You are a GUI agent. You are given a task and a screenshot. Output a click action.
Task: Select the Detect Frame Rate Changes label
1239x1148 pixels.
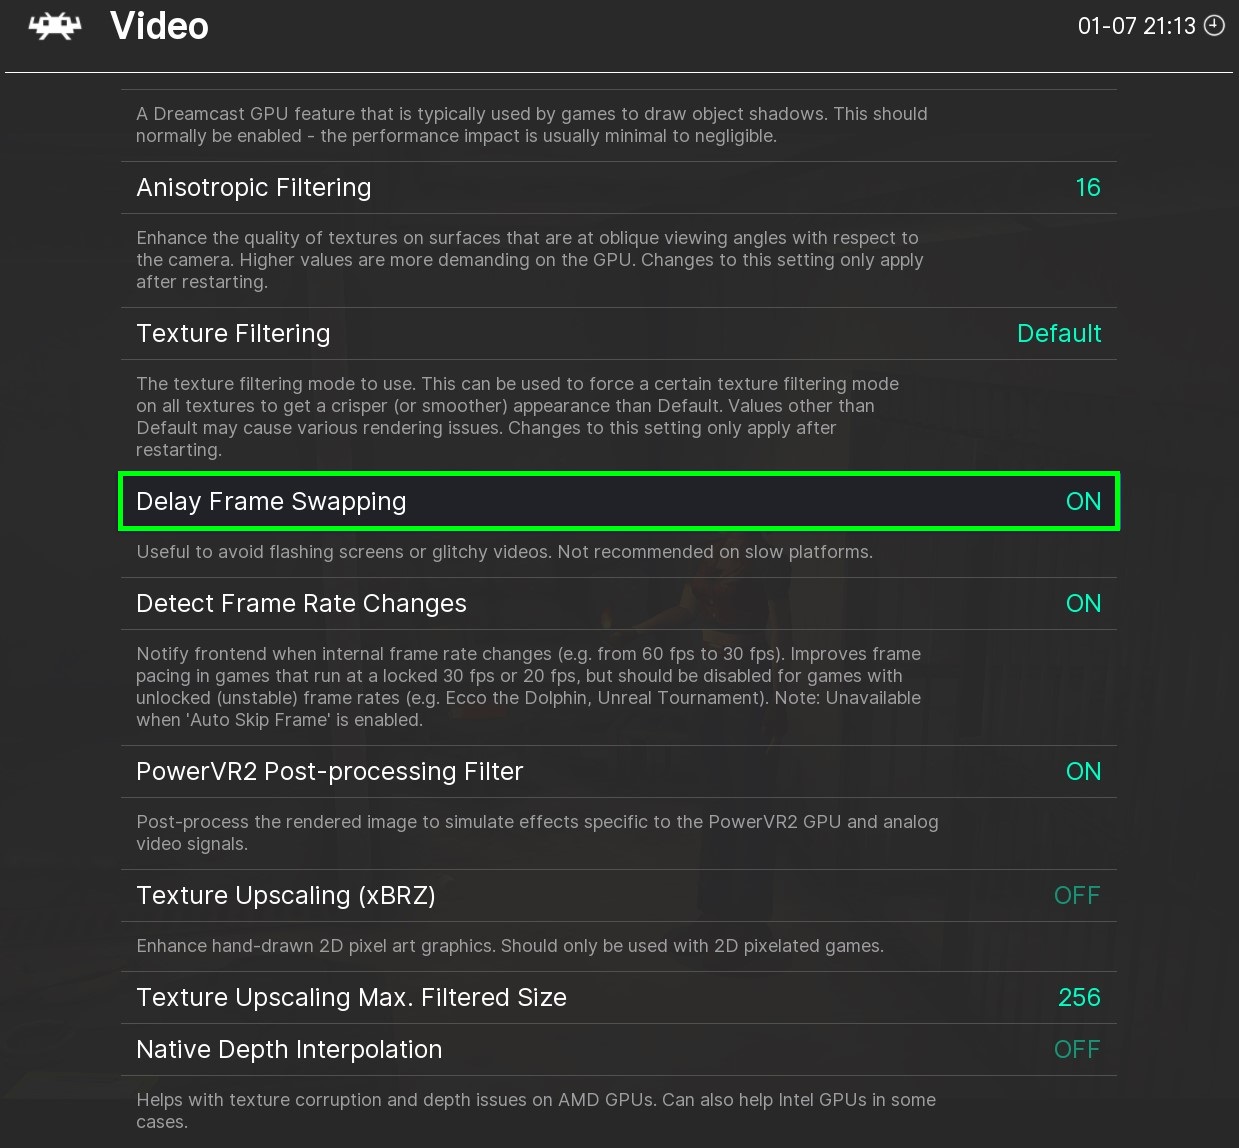tap(301, 604)
